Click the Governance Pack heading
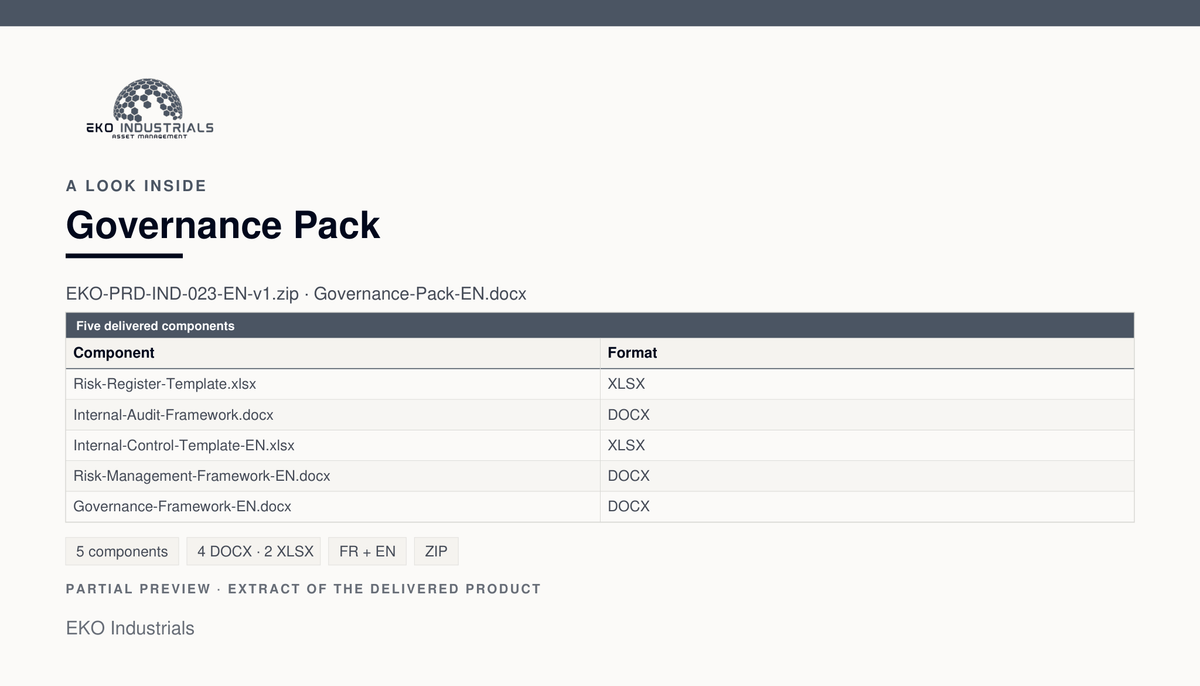1200x686 pixels. pyautogui.click(x=223, y=225)
